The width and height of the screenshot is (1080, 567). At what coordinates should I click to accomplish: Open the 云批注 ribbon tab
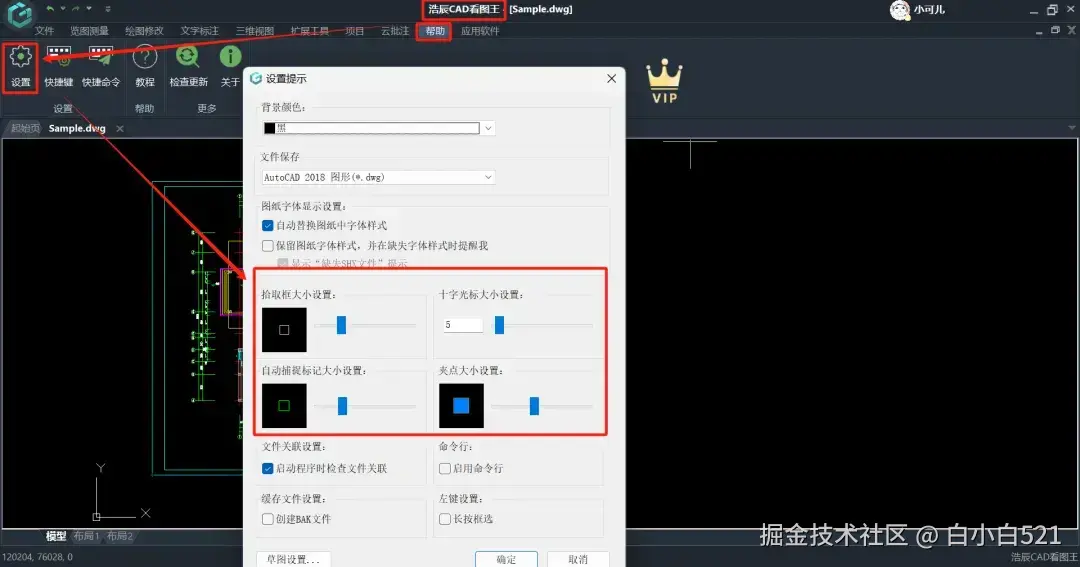point(395,31)
